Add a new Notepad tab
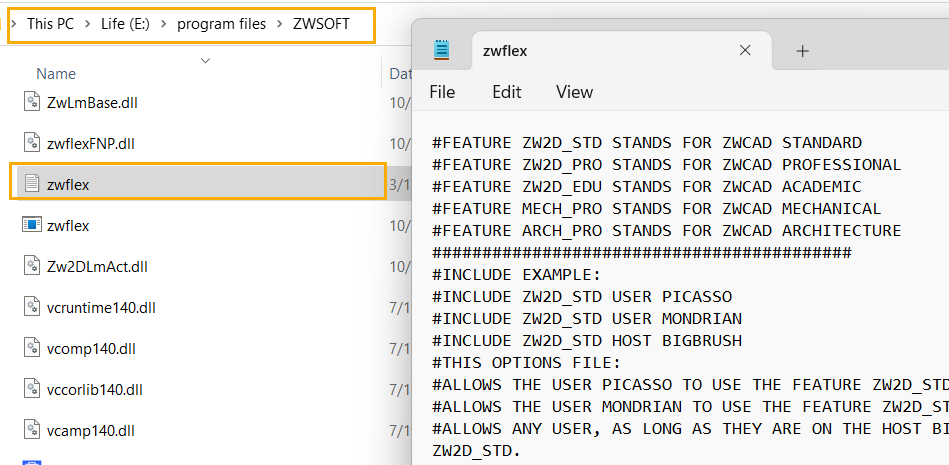Viewport: 949px width, 465px height. tap(802, 51)
